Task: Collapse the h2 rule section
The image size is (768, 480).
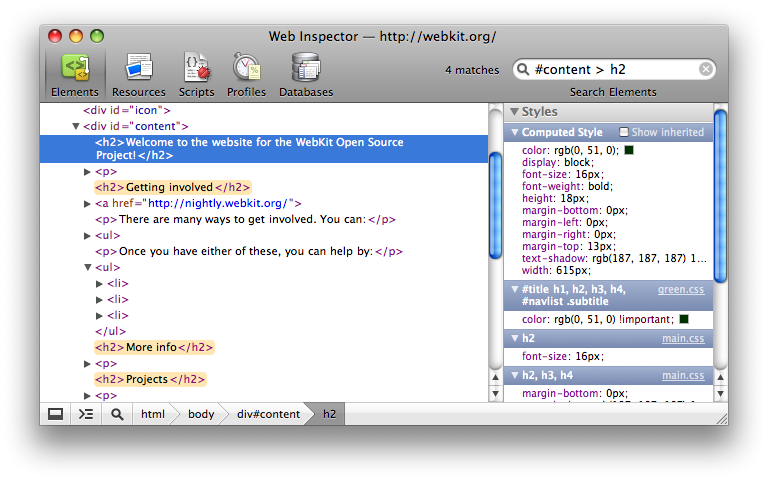Action: 515,338
